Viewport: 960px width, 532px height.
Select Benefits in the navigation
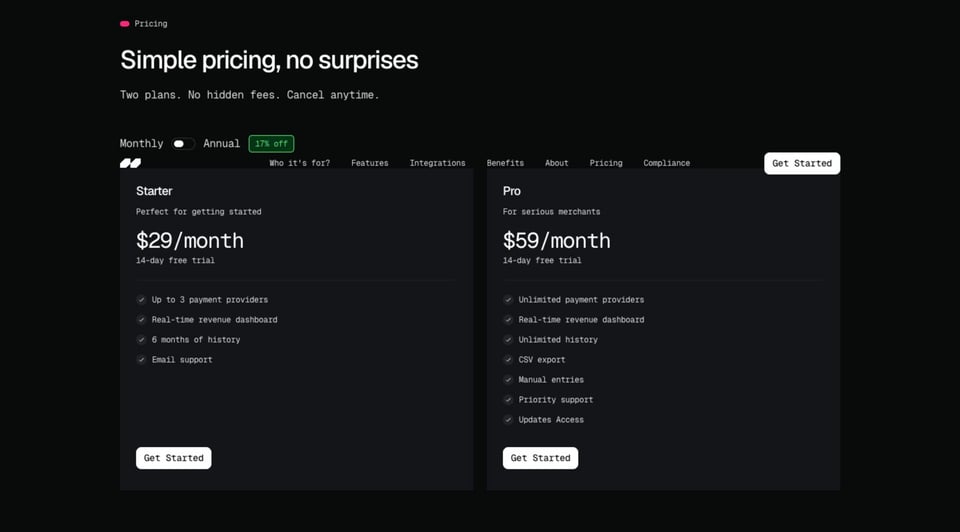pos(505,163)
